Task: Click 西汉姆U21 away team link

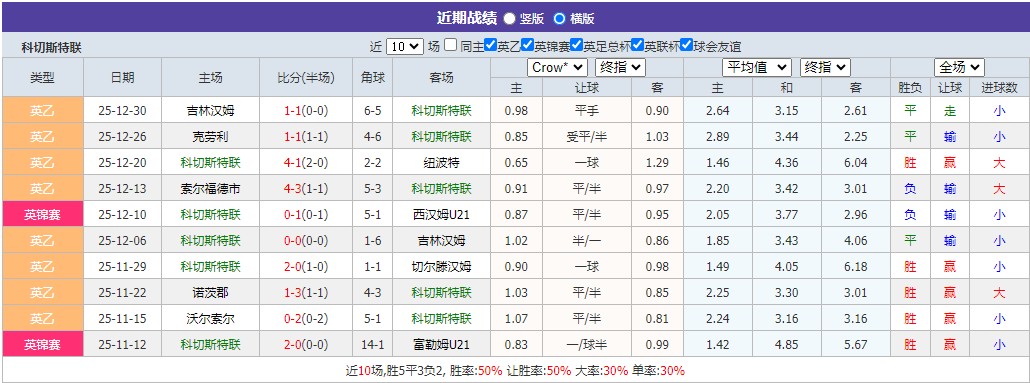Action: click(x=441, y=215)
